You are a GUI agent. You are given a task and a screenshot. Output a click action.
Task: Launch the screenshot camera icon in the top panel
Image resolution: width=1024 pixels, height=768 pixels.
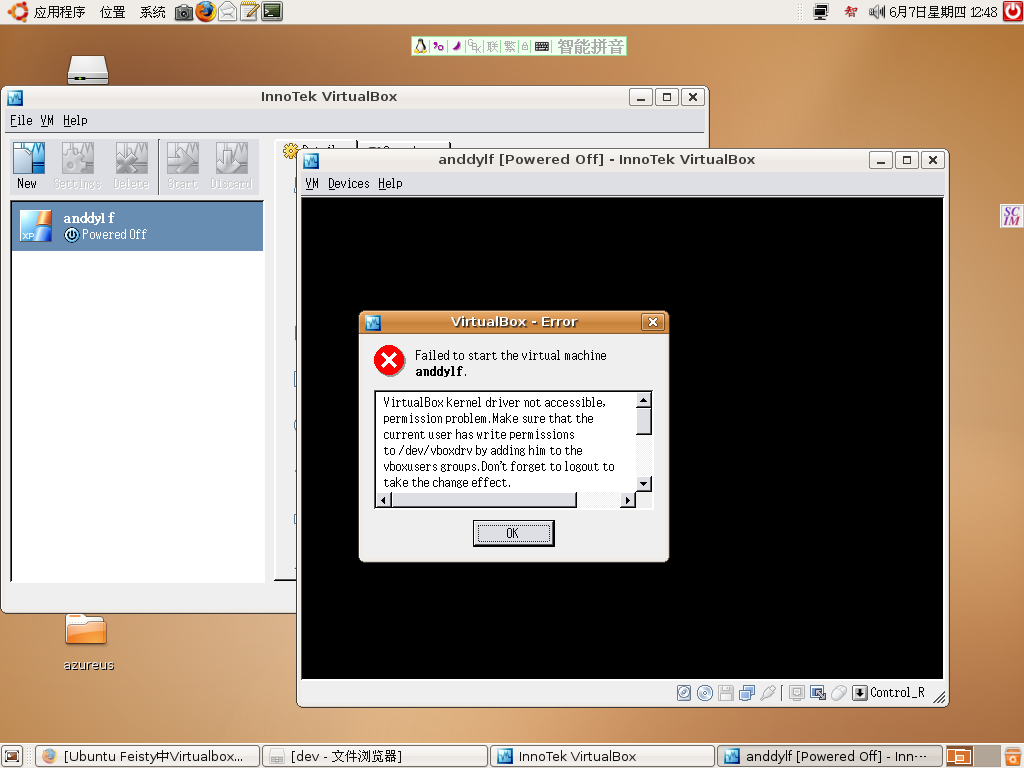[184, 12]
